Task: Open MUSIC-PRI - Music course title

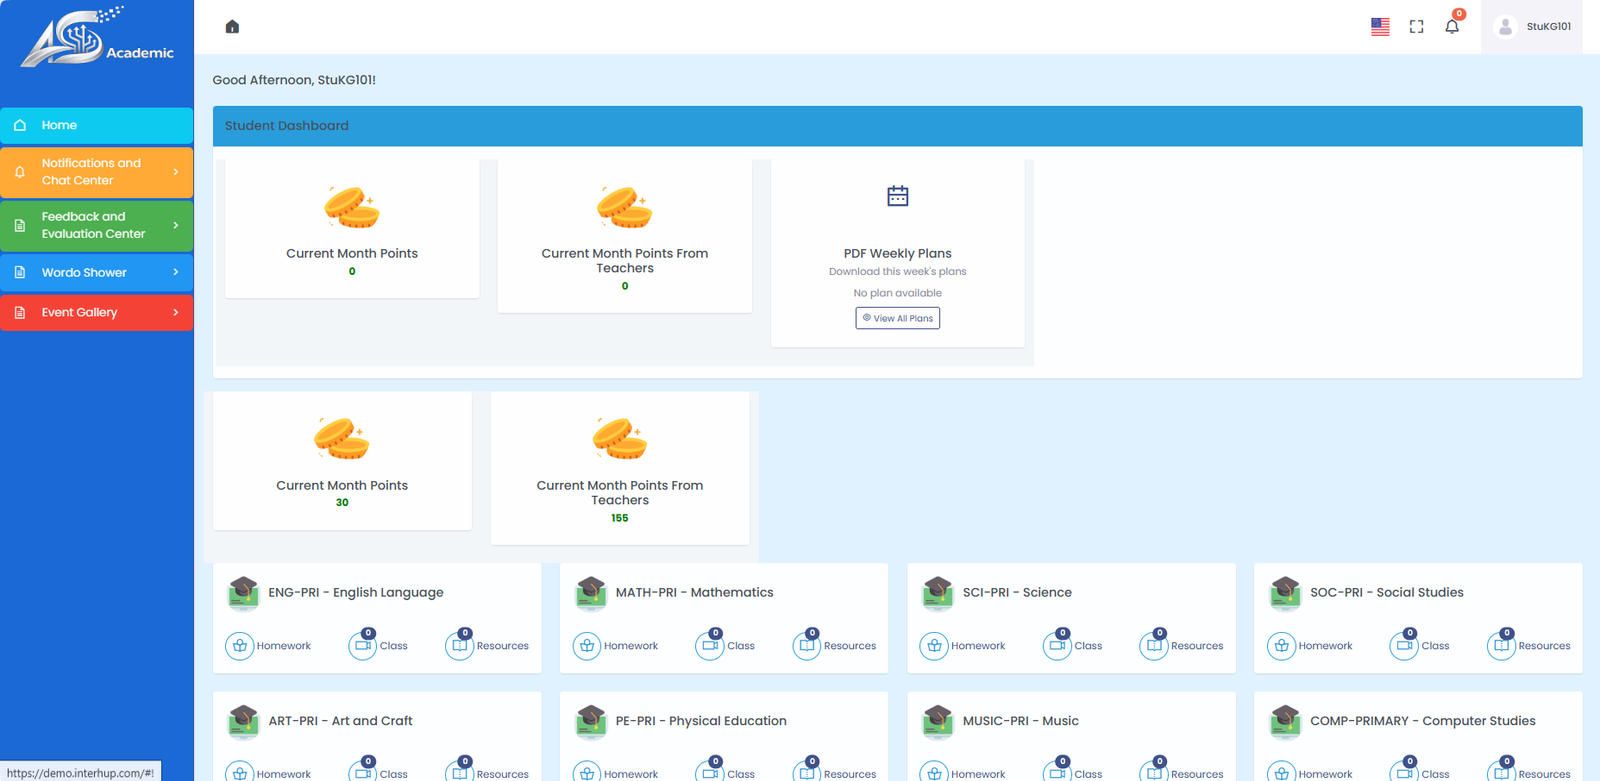Action: point(1021,720)
